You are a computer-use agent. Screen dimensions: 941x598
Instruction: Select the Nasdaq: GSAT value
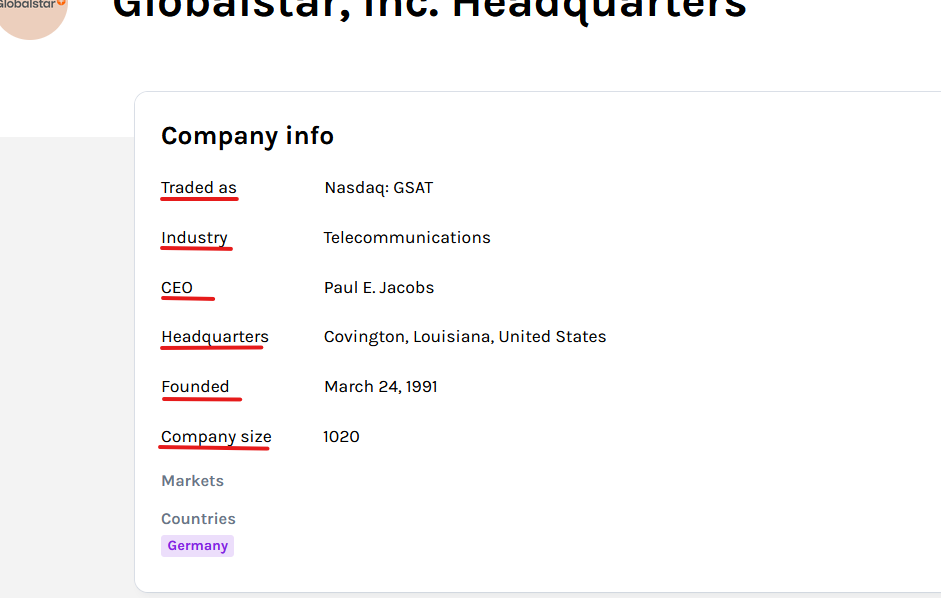point(379,188)
